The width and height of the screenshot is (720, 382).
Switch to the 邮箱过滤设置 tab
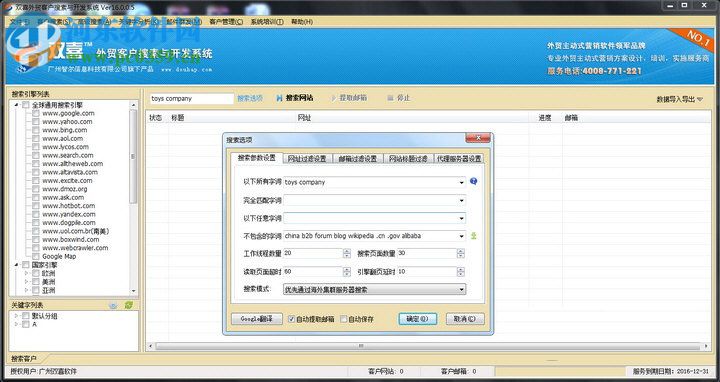(357, 159)
